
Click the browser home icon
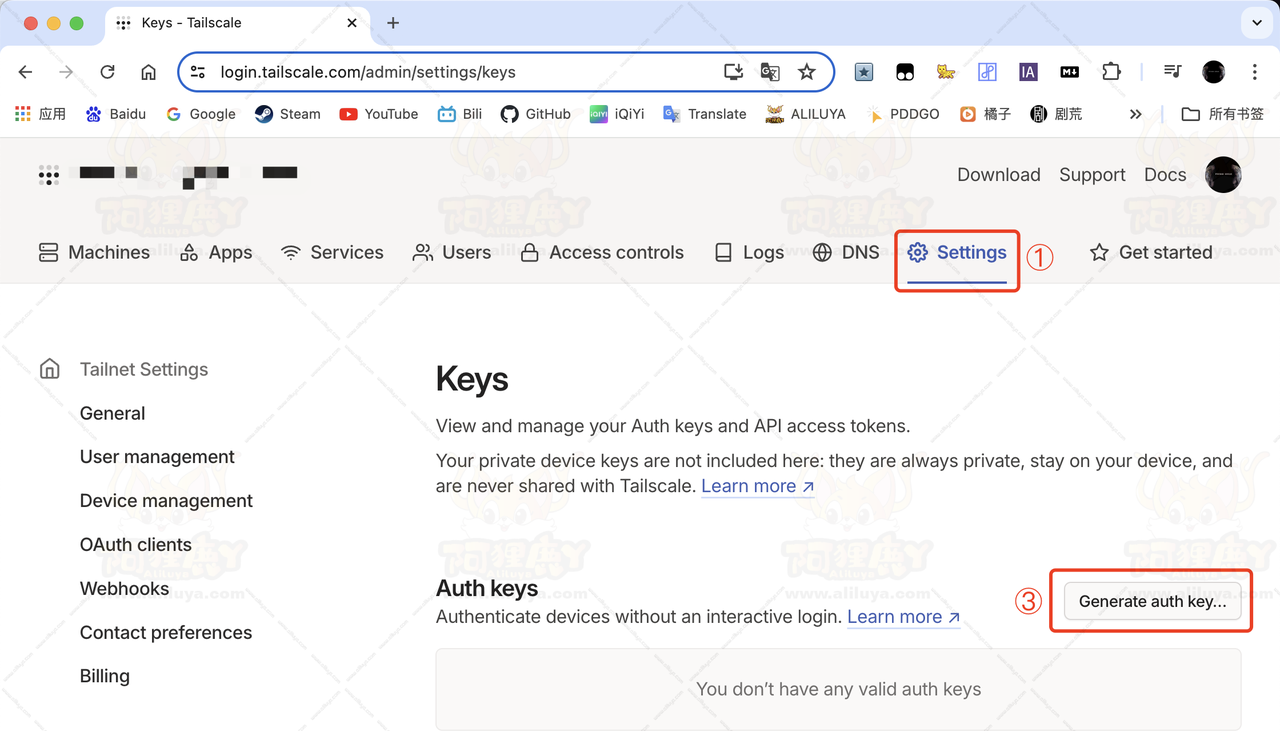[x=148, y=72]
